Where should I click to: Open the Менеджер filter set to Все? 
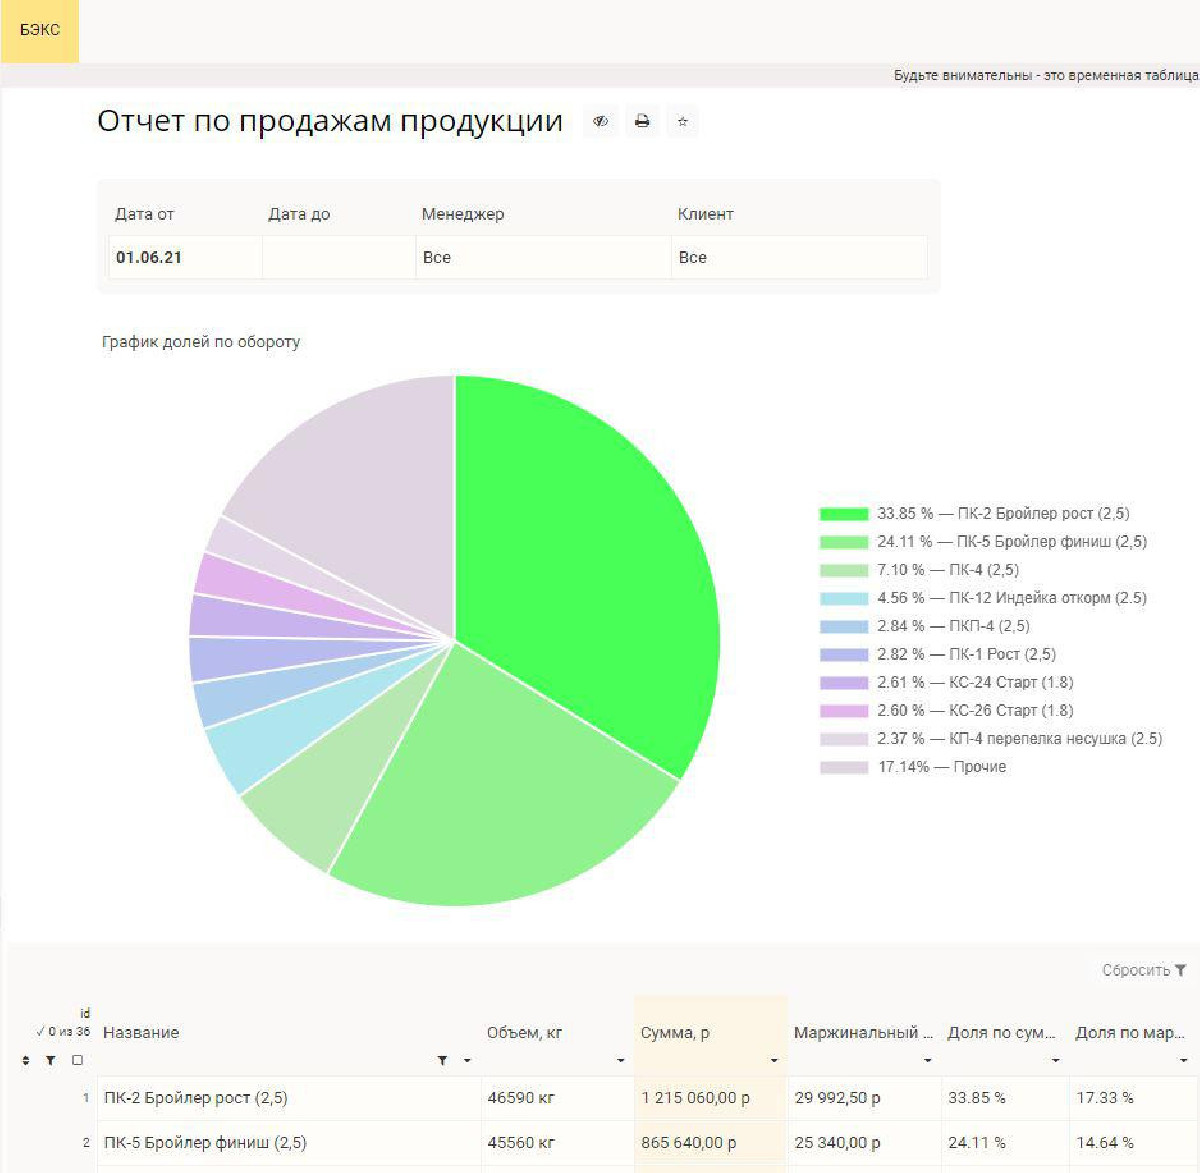pyautogui.click(x=542, y=257)
